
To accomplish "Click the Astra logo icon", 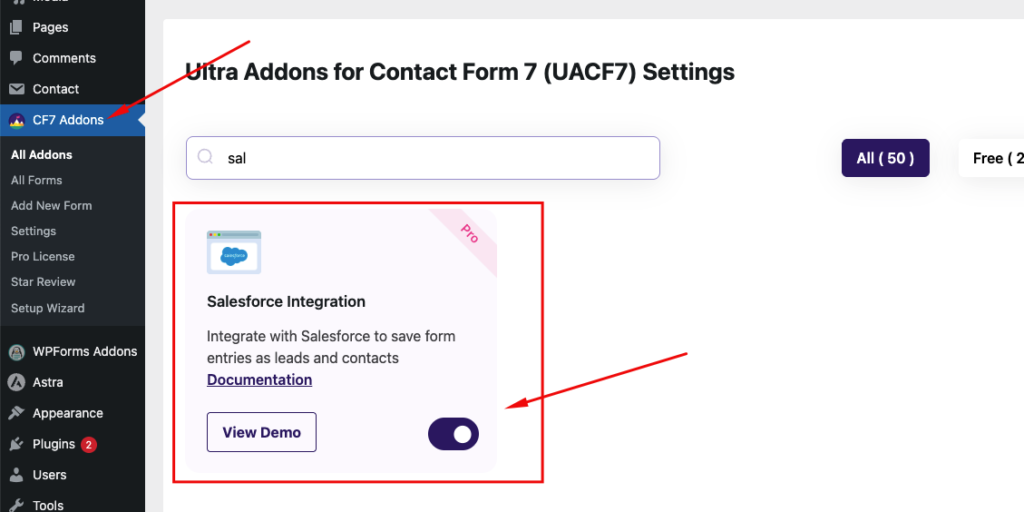I will coord(16,382).
